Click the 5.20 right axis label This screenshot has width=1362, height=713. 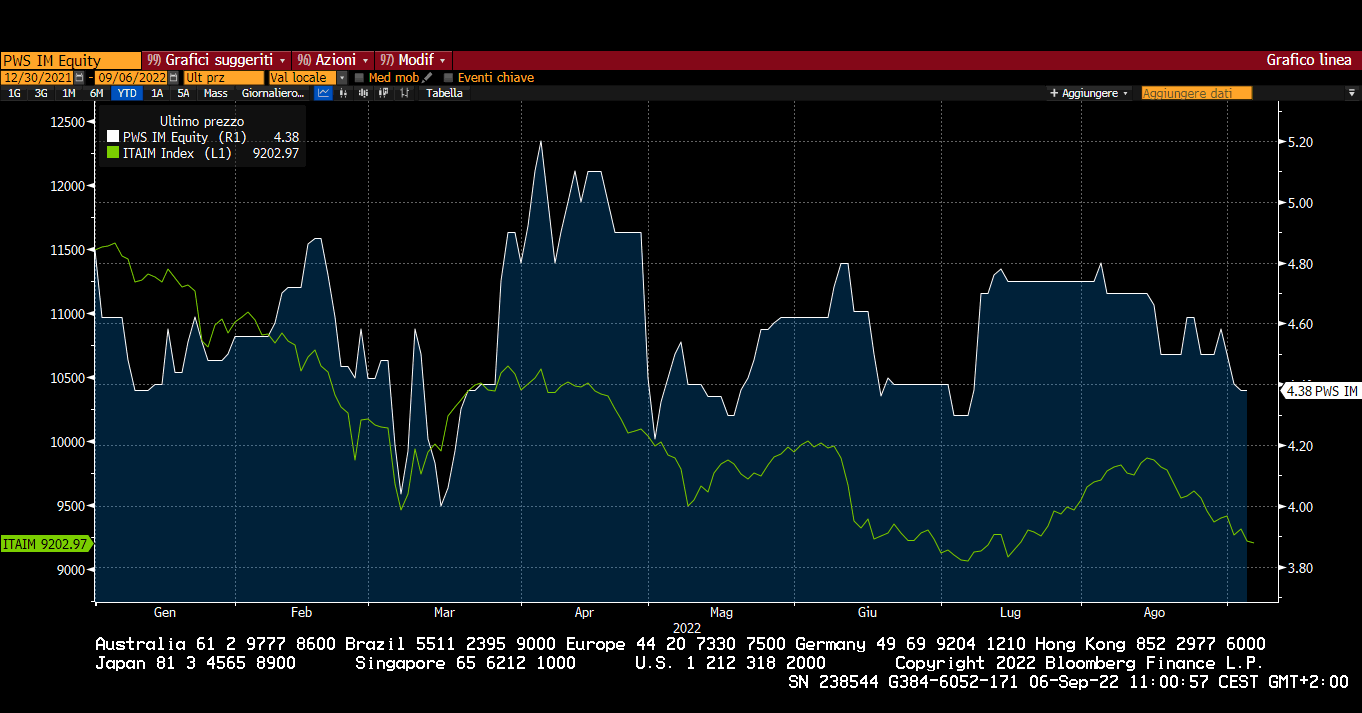(1300, 143)
